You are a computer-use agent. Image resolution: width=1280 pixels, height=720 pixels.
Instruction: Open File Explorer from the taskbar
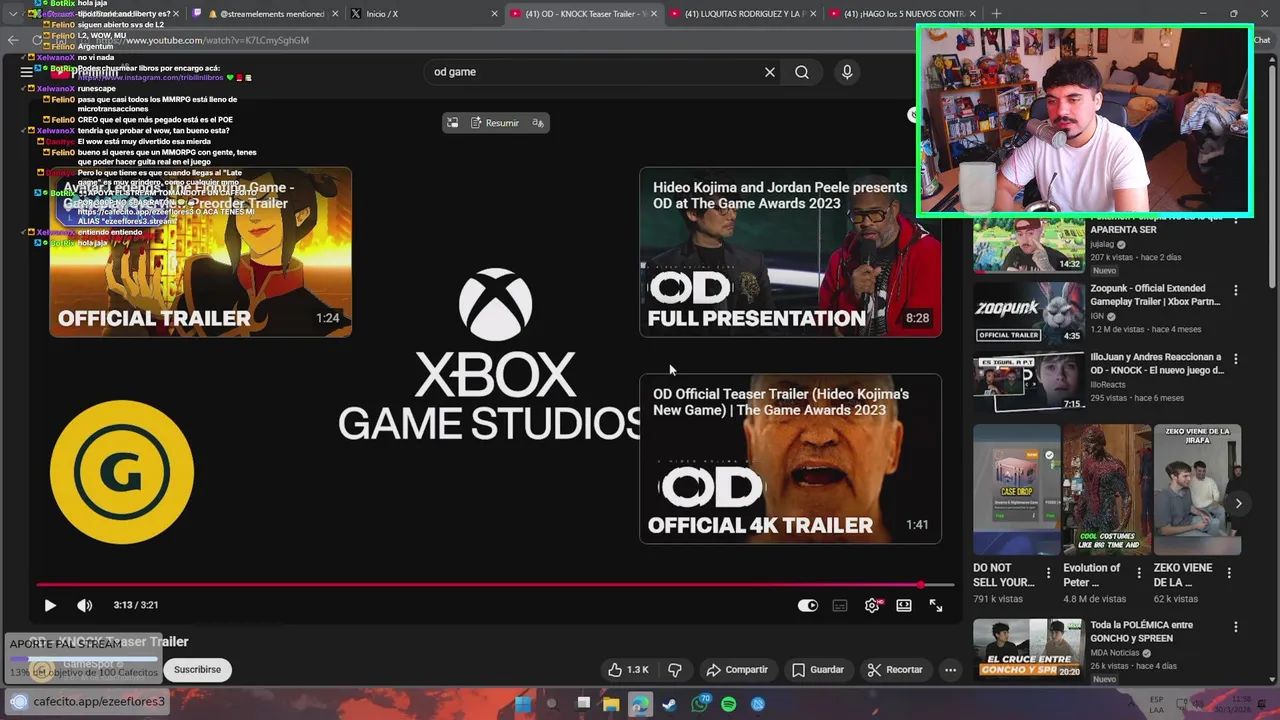[x=611, y=704]
